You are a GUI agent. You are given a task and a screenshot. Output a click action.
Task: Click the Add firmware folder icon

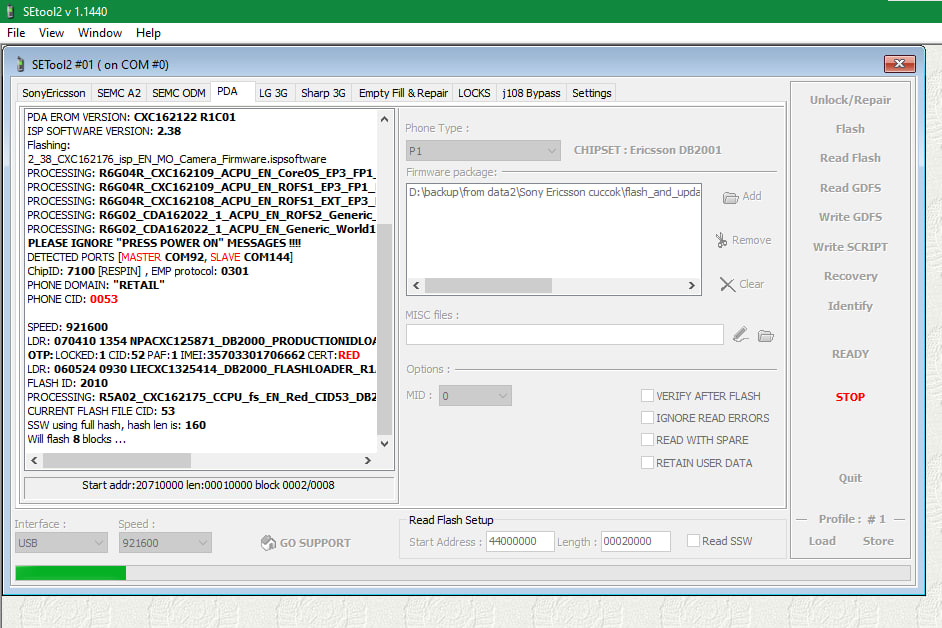[x=730, y=197]
